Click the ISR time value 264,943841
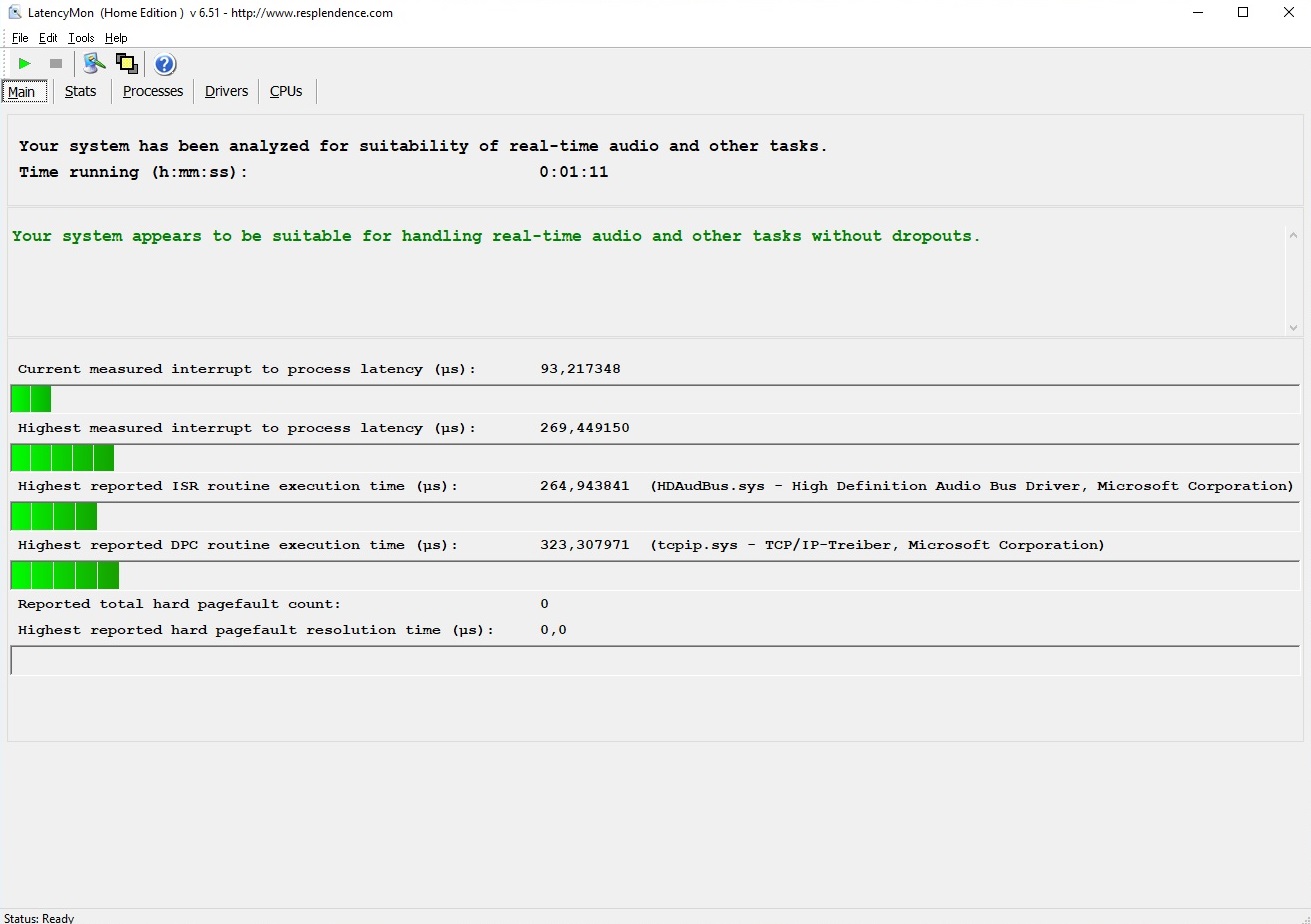 585,486
